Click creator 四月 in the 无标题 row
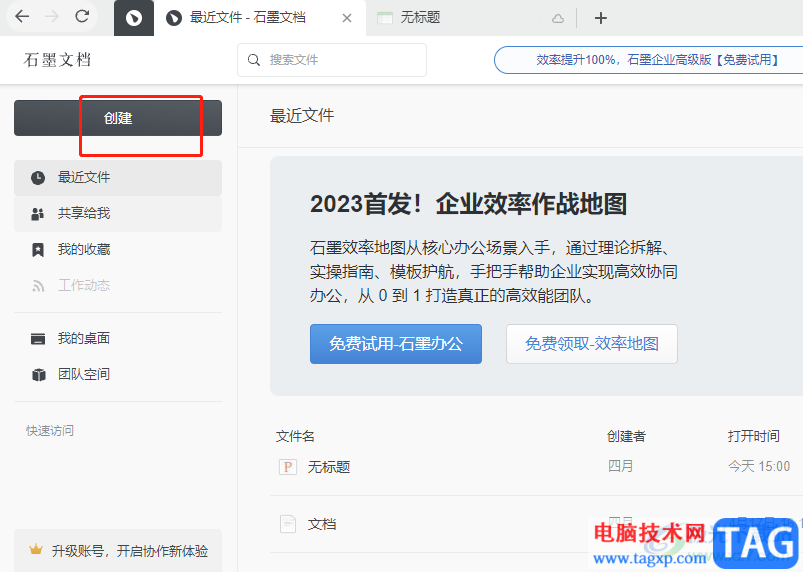The image size is (803, 572). click(x=620, y=466)
